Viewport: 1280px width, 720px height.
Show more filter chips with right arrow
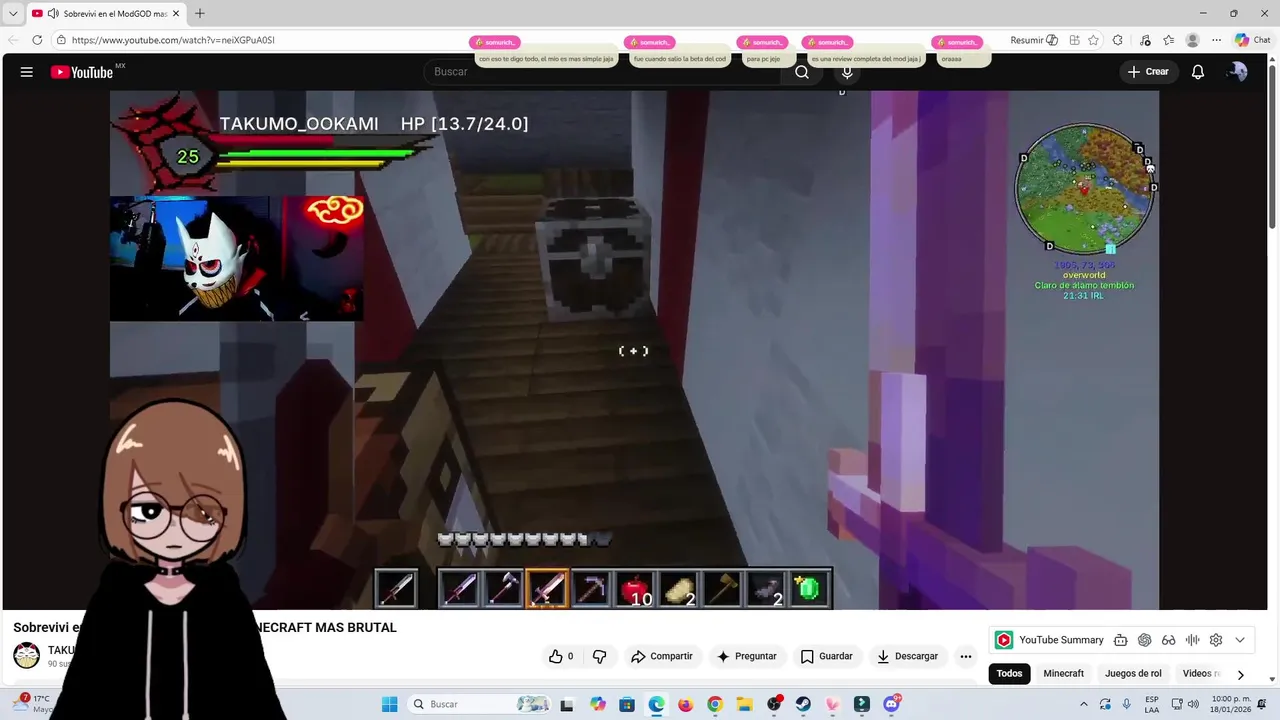pos(1241,675)
